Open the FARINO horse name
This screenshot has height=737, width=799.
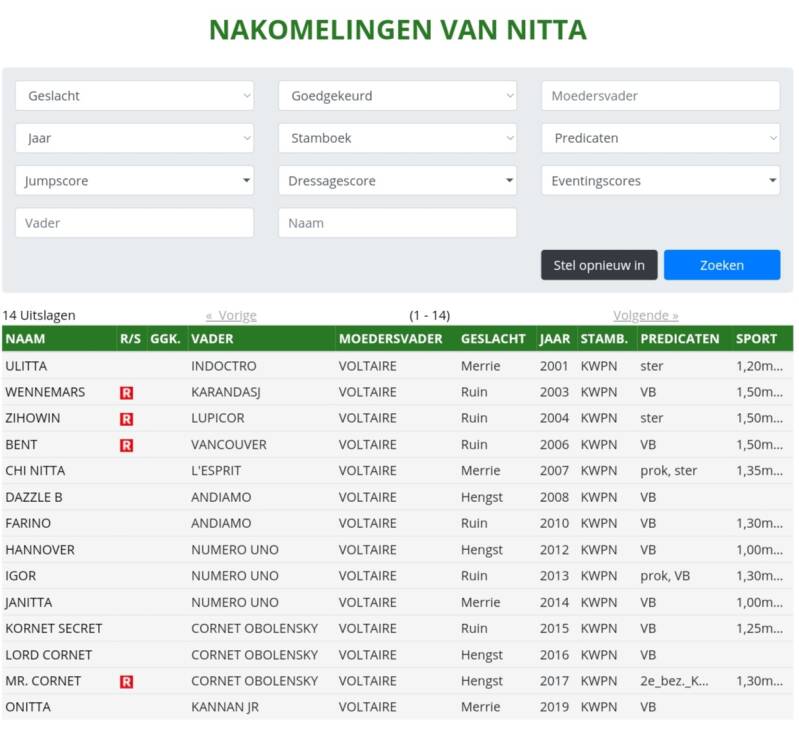point(28,523)
